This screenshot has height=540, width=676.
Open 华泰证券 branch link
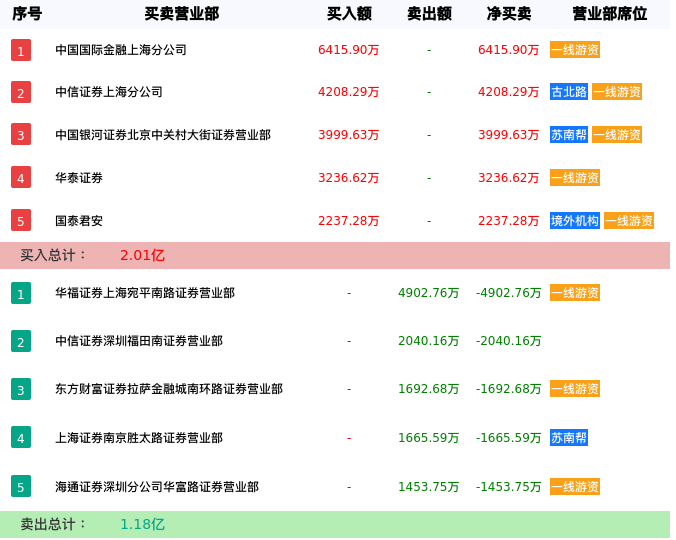coord(79,178)
